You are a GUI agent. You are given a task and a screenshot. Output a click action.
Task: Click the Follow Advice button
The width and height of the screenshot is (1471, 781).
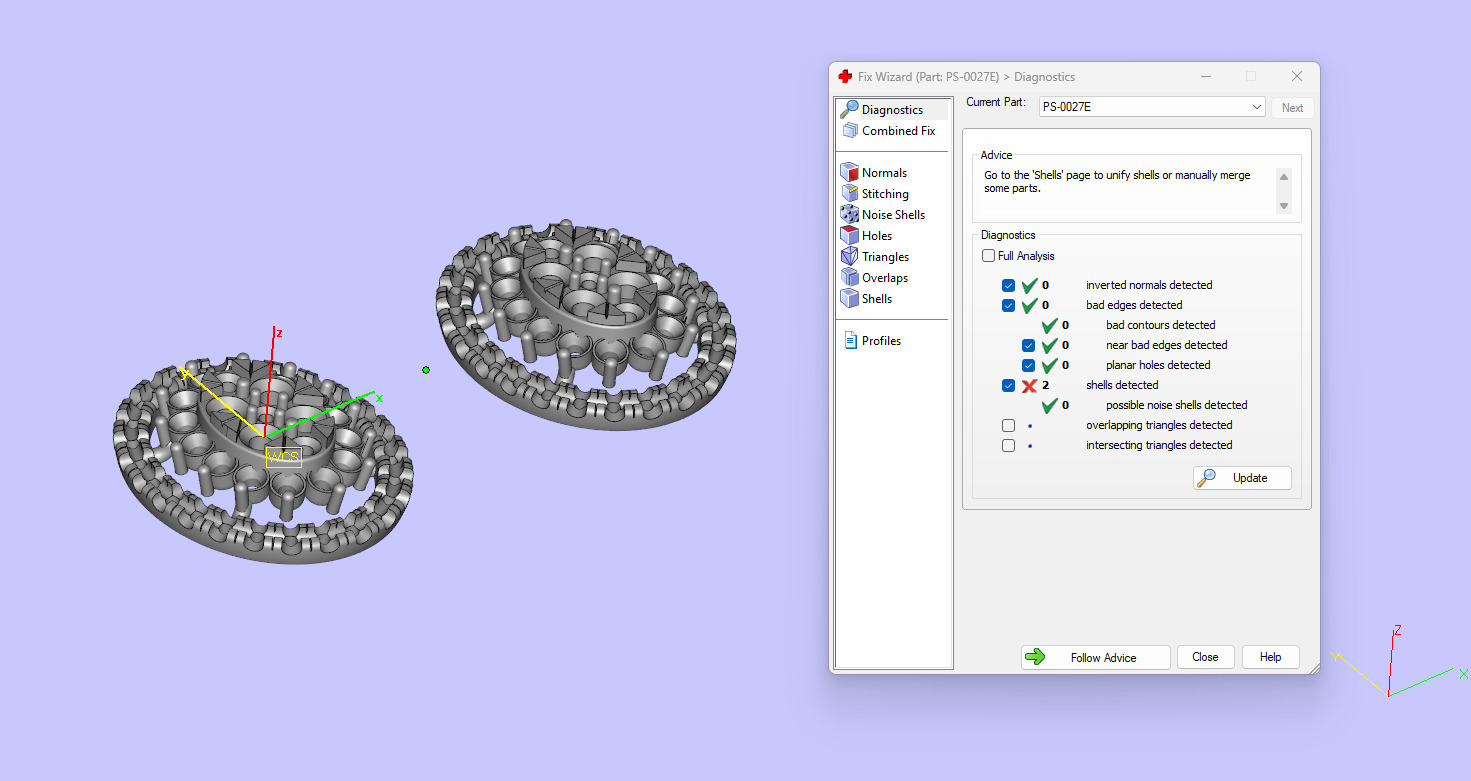click(1095, 657)
